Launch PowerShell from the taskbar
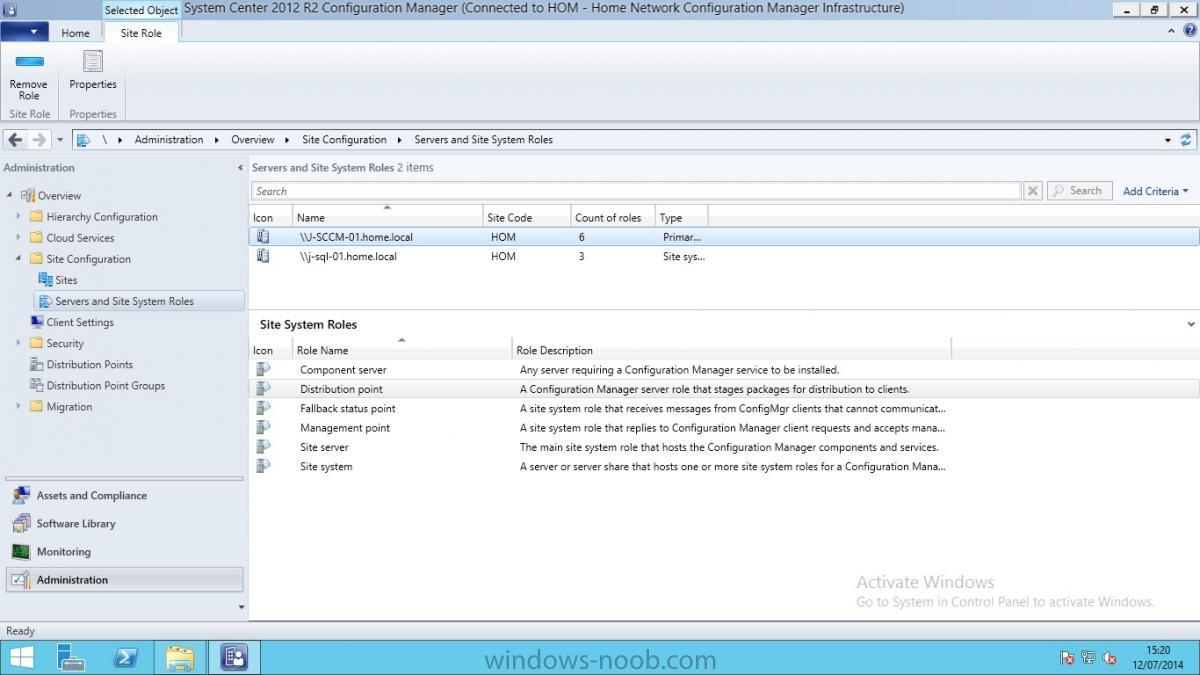This screenshot has height=675, width=1200. [x=126, y=657]
